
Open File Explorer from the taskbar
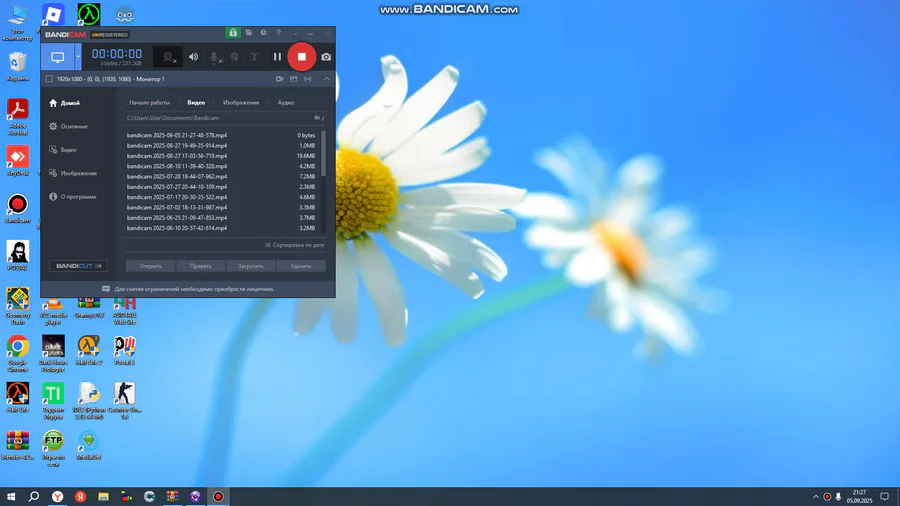pyautogui.click(x=103, y=497)
